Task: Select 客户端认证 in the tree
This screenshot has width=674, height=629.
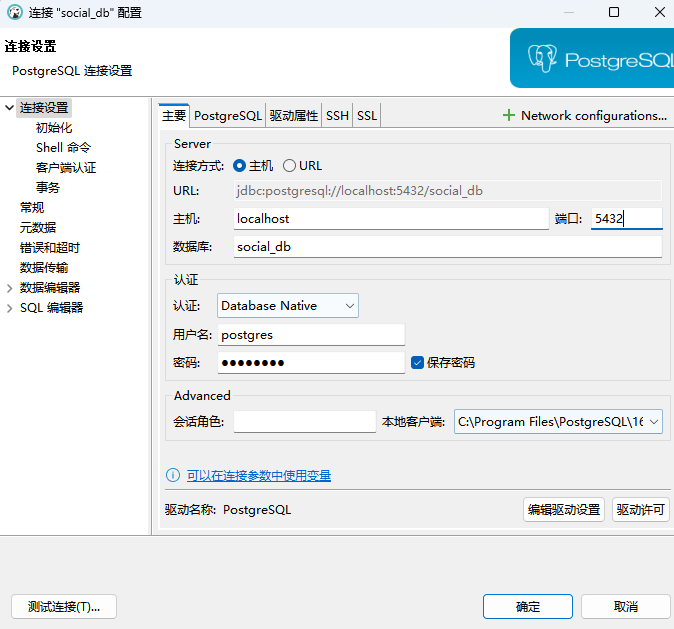Action: point(66,168)
